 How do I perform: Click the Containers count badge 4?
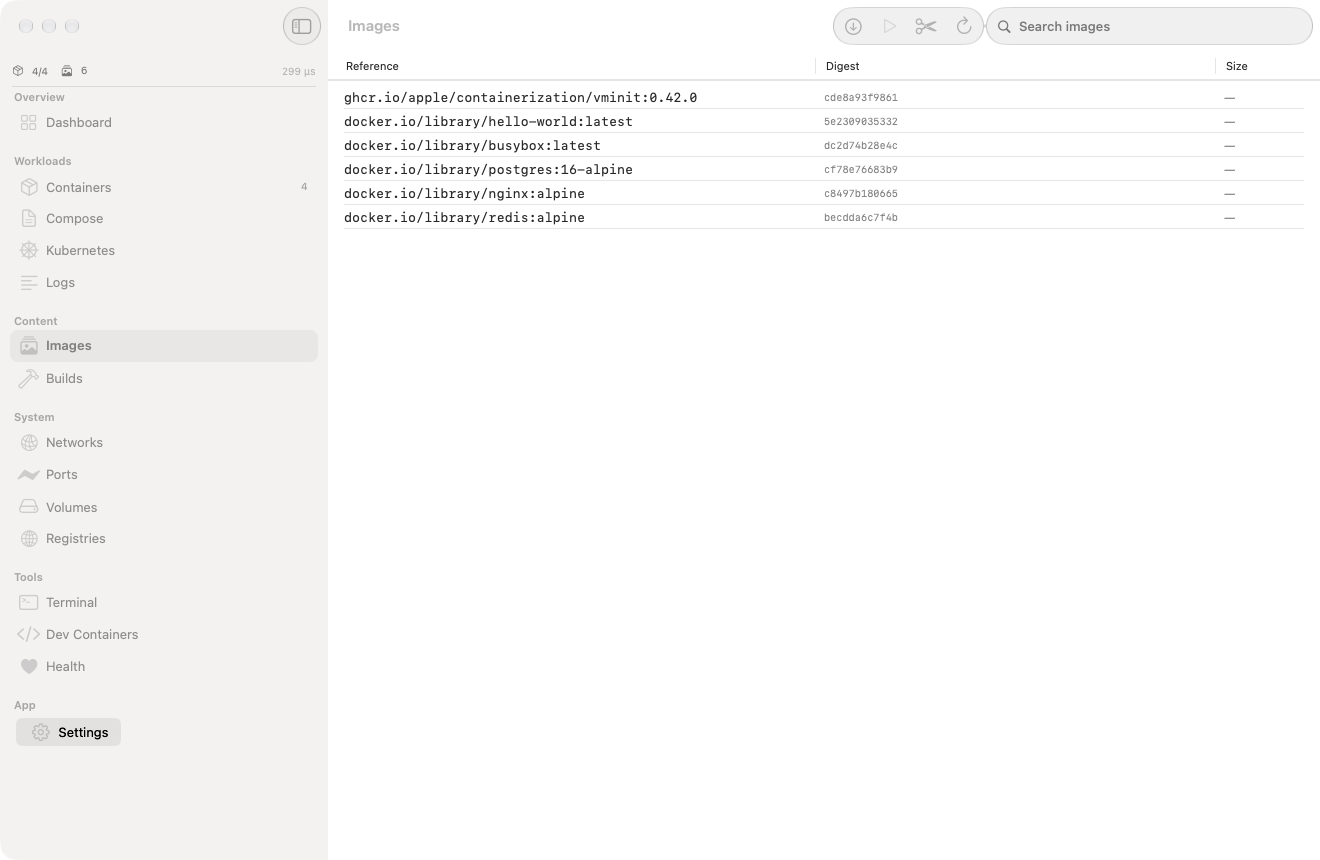[304, 187]
